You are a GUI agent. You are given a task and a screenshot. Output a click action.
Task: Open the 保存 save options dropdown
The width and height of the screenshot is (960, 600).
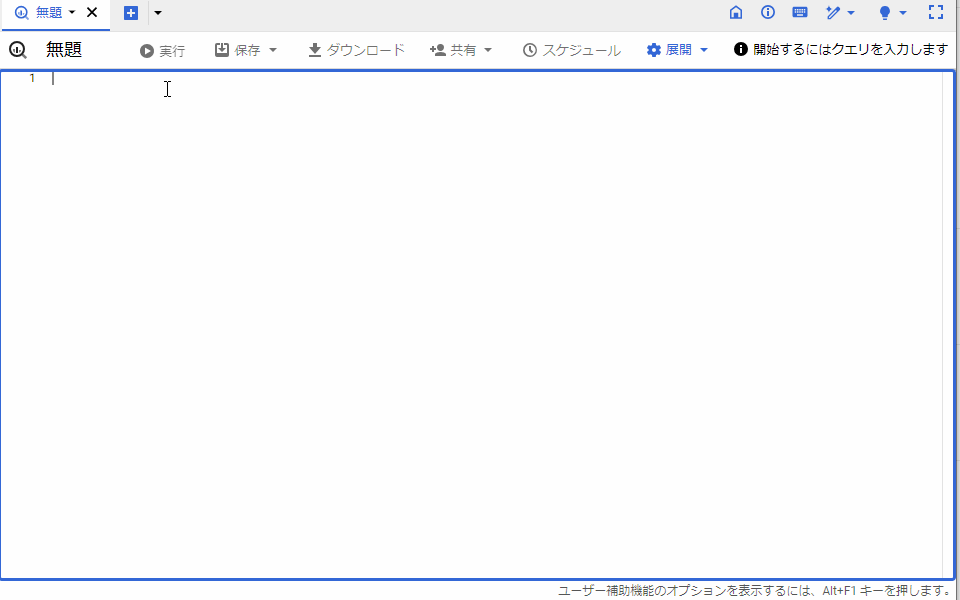pyautogui.click(x=272, y=50)
